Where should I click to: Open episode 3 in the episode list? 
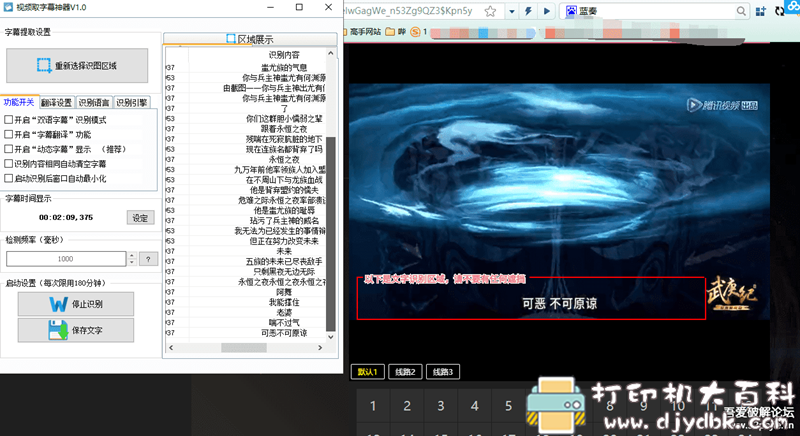click(x=441, y=406)
